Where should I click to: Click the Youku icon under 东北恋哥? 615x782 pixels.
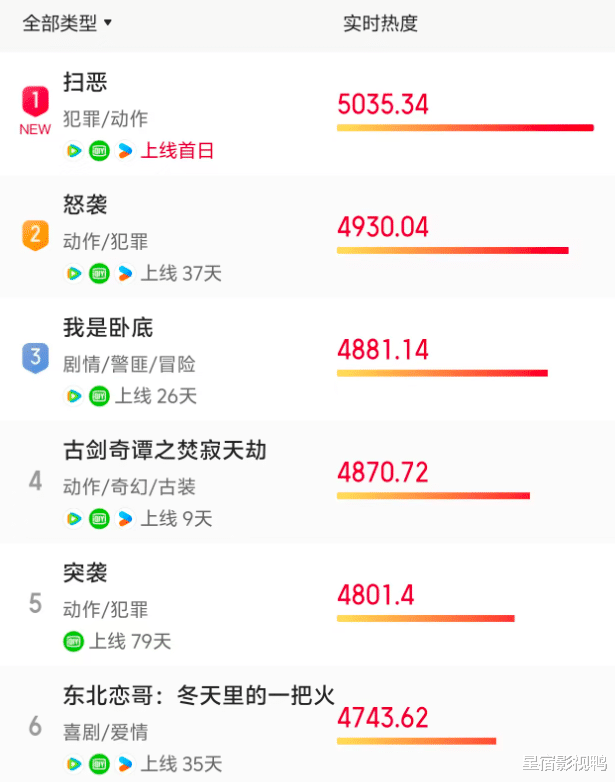[x=124, y=764]
